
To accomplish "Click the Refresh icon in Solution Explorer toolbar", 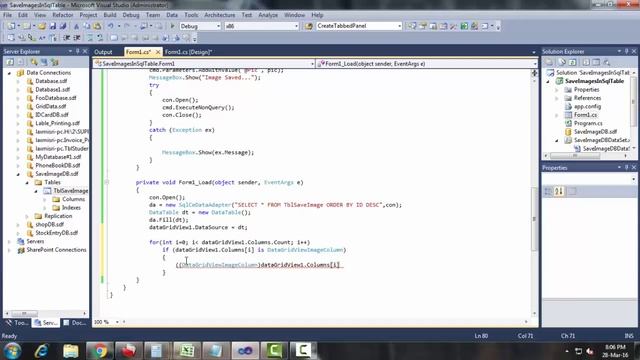I will coord(573,62).
